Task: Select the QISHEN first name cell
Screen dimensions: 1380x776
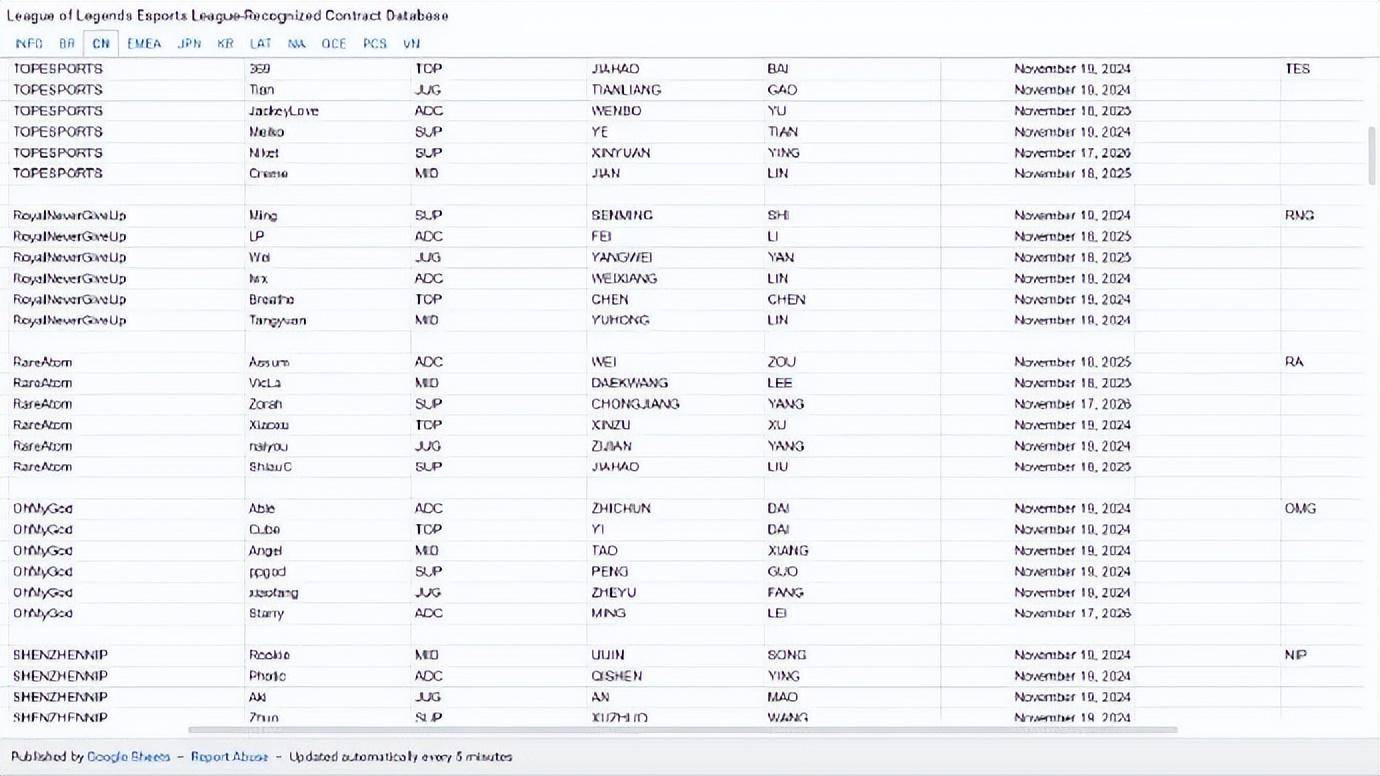Action: coord(616,676)
